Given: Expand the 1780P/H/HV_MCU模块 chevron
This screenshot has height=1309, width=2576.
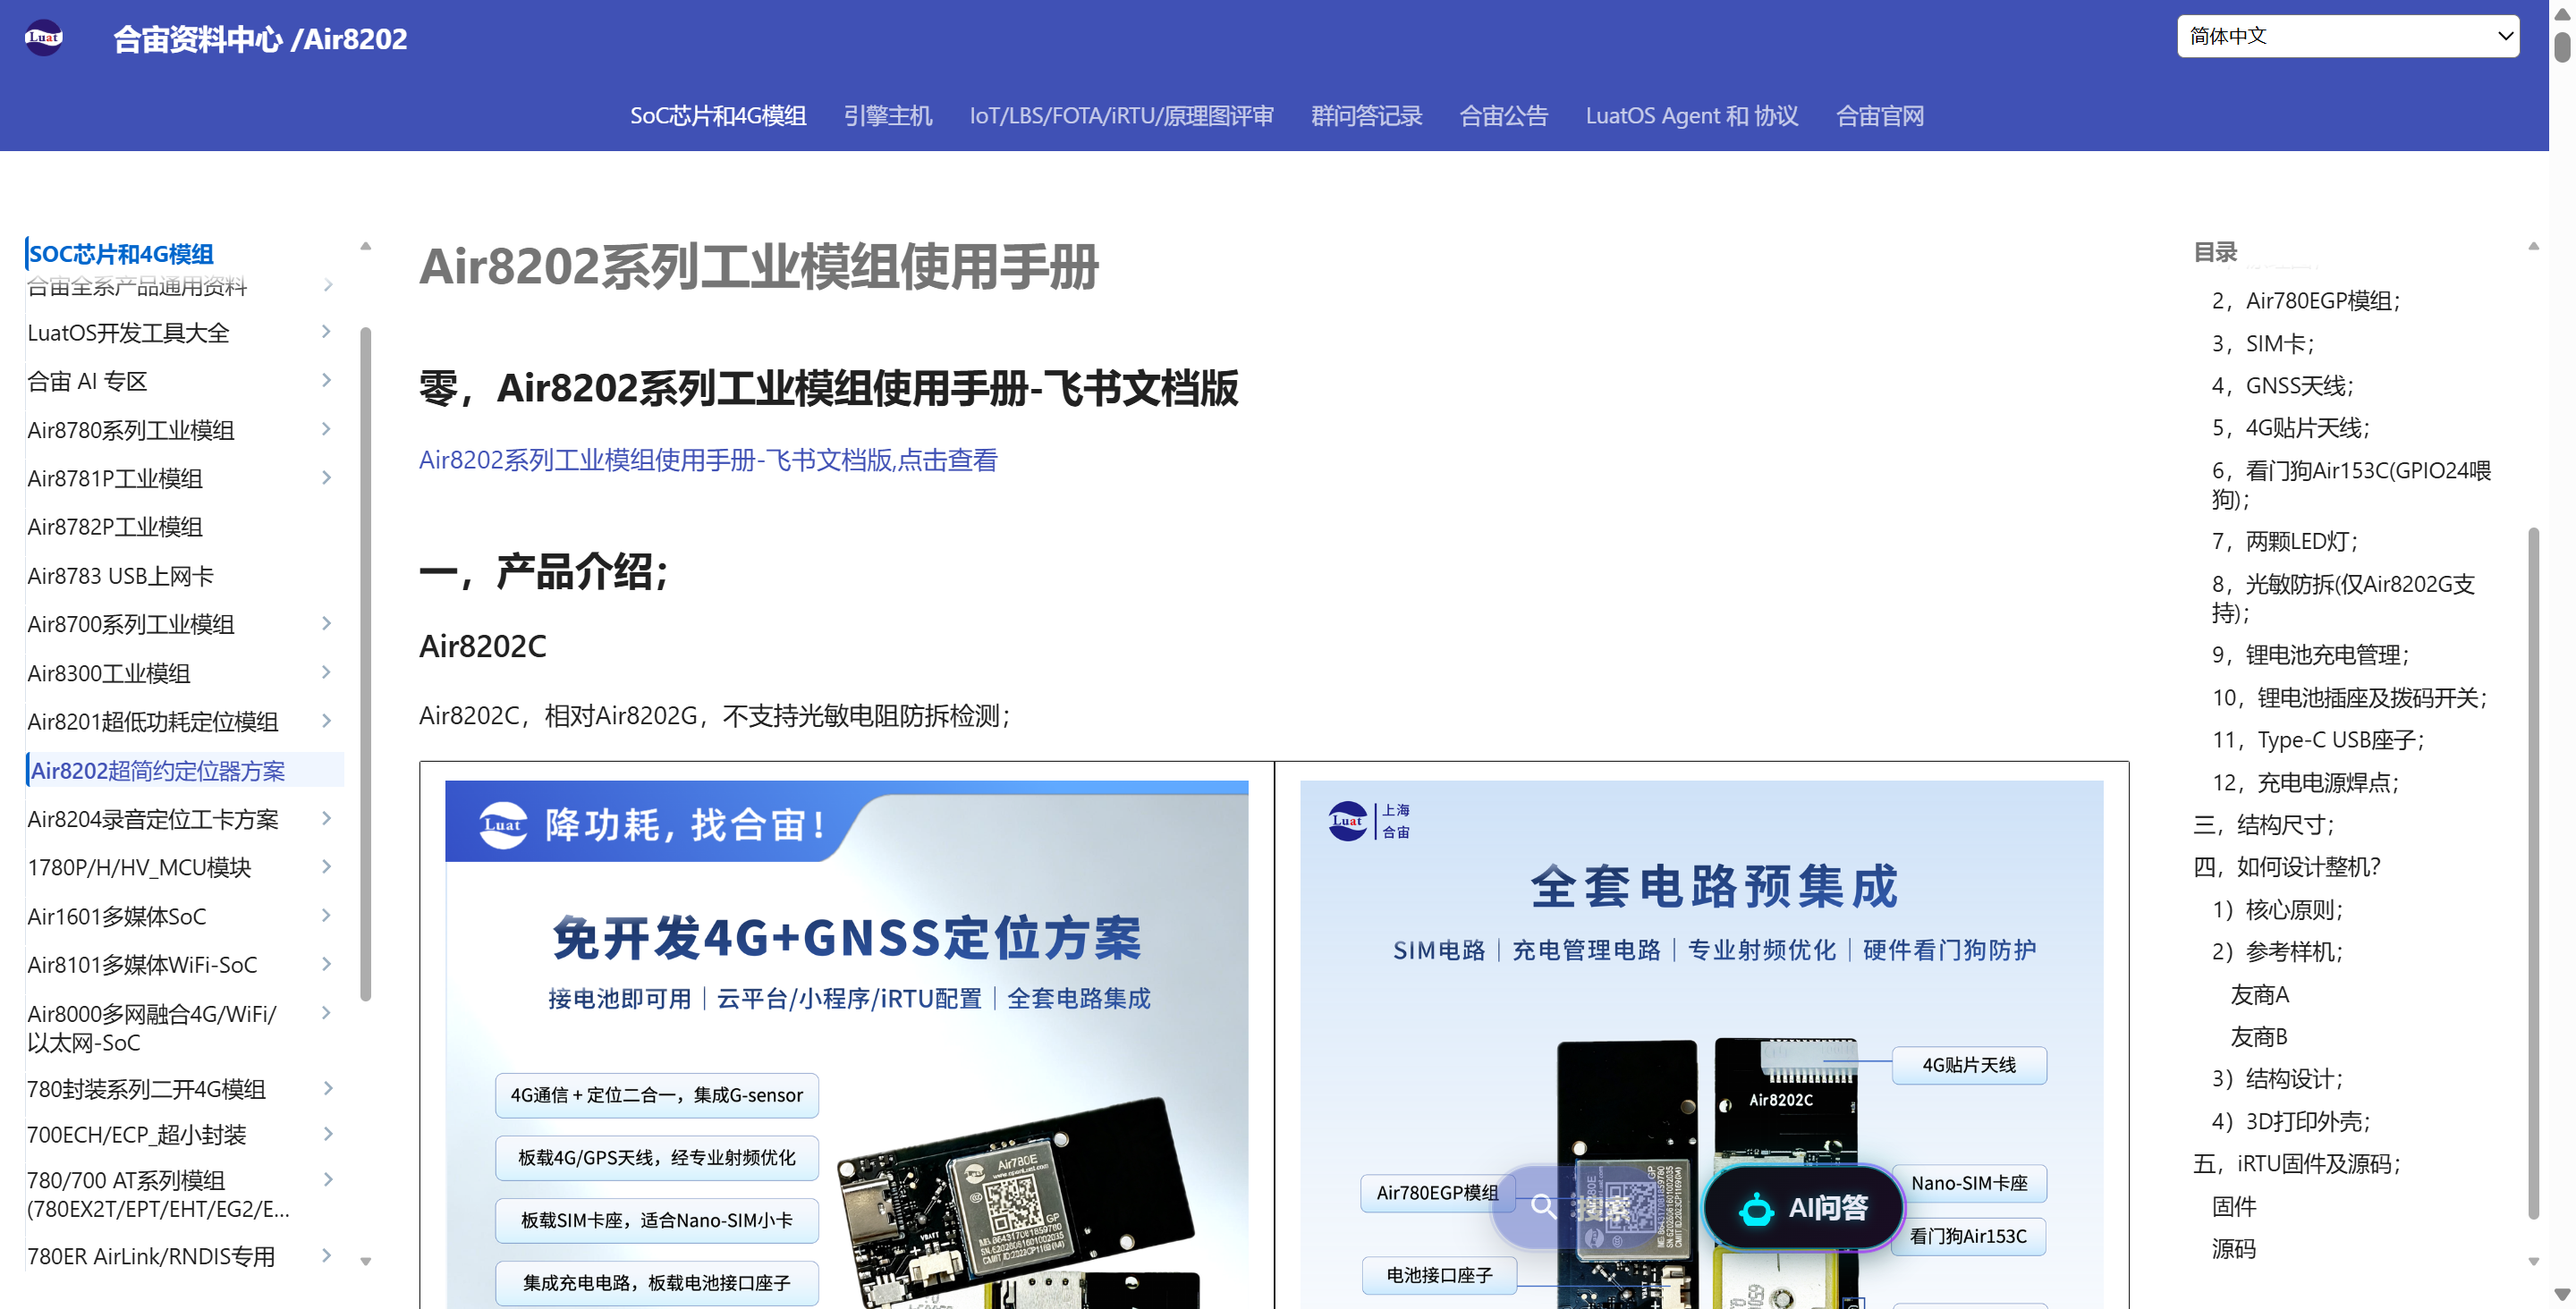Looking at the screenshot, I should [326, 867].
